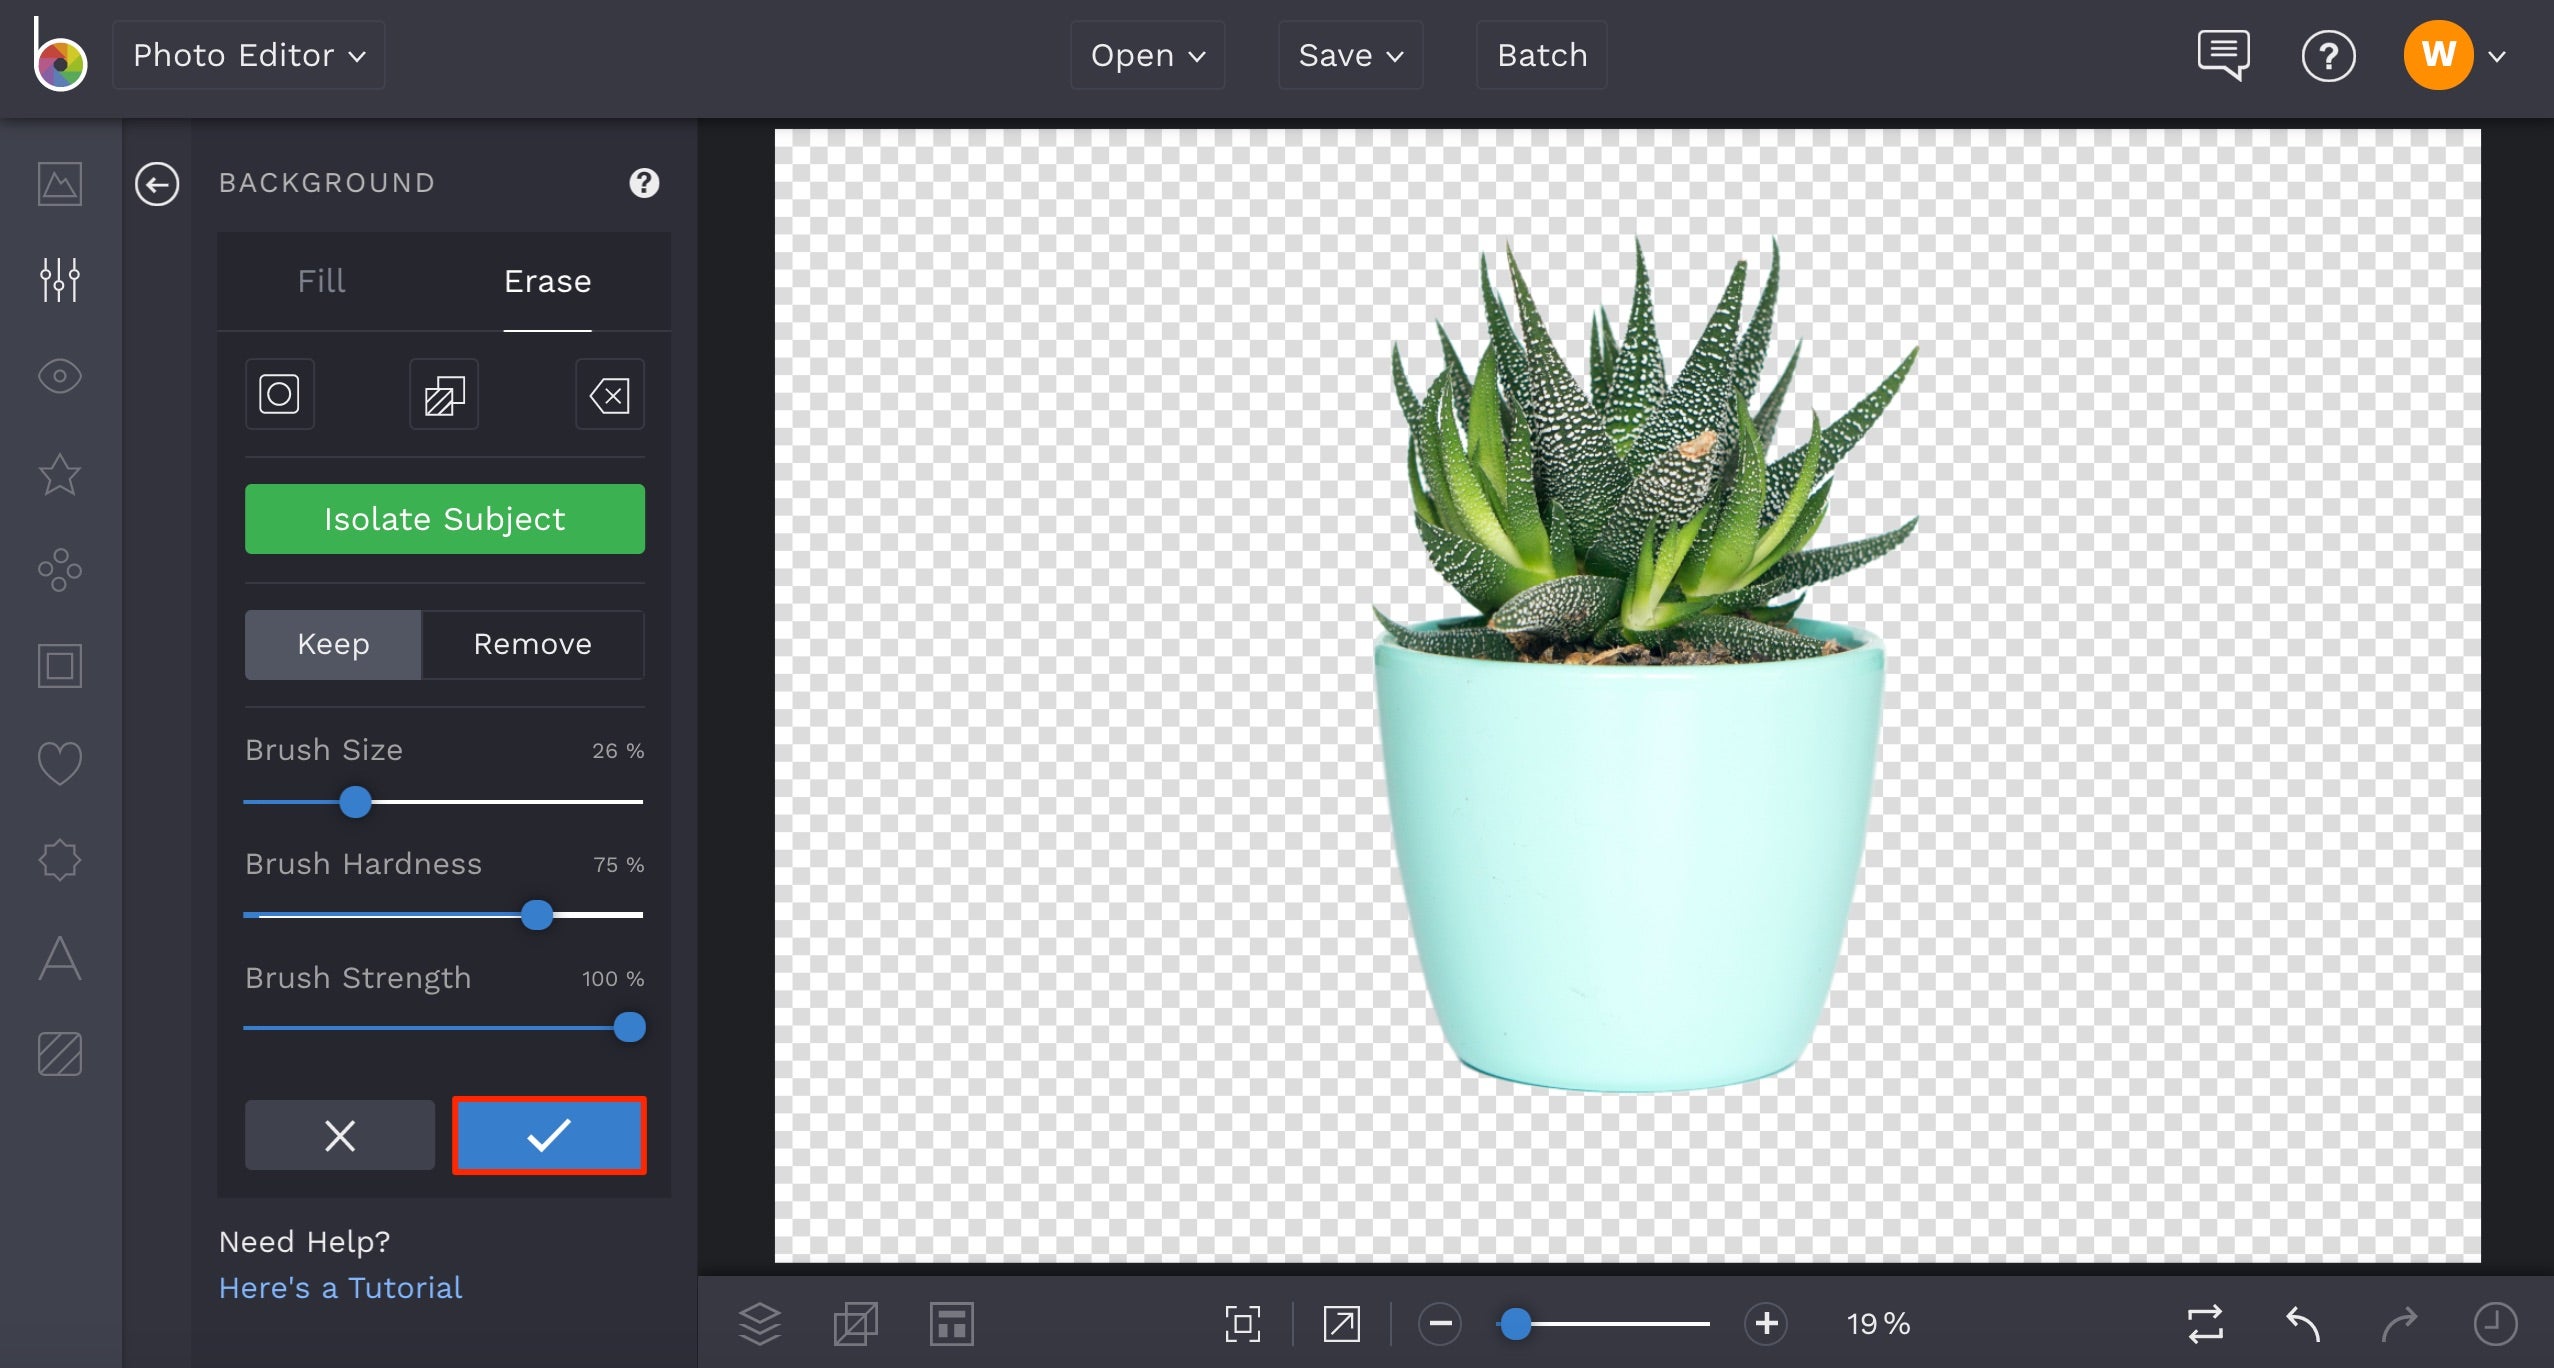Screen dimensions: 2554x1368
Task: Switch to the Fill tab
Action: tap(320, 281)
